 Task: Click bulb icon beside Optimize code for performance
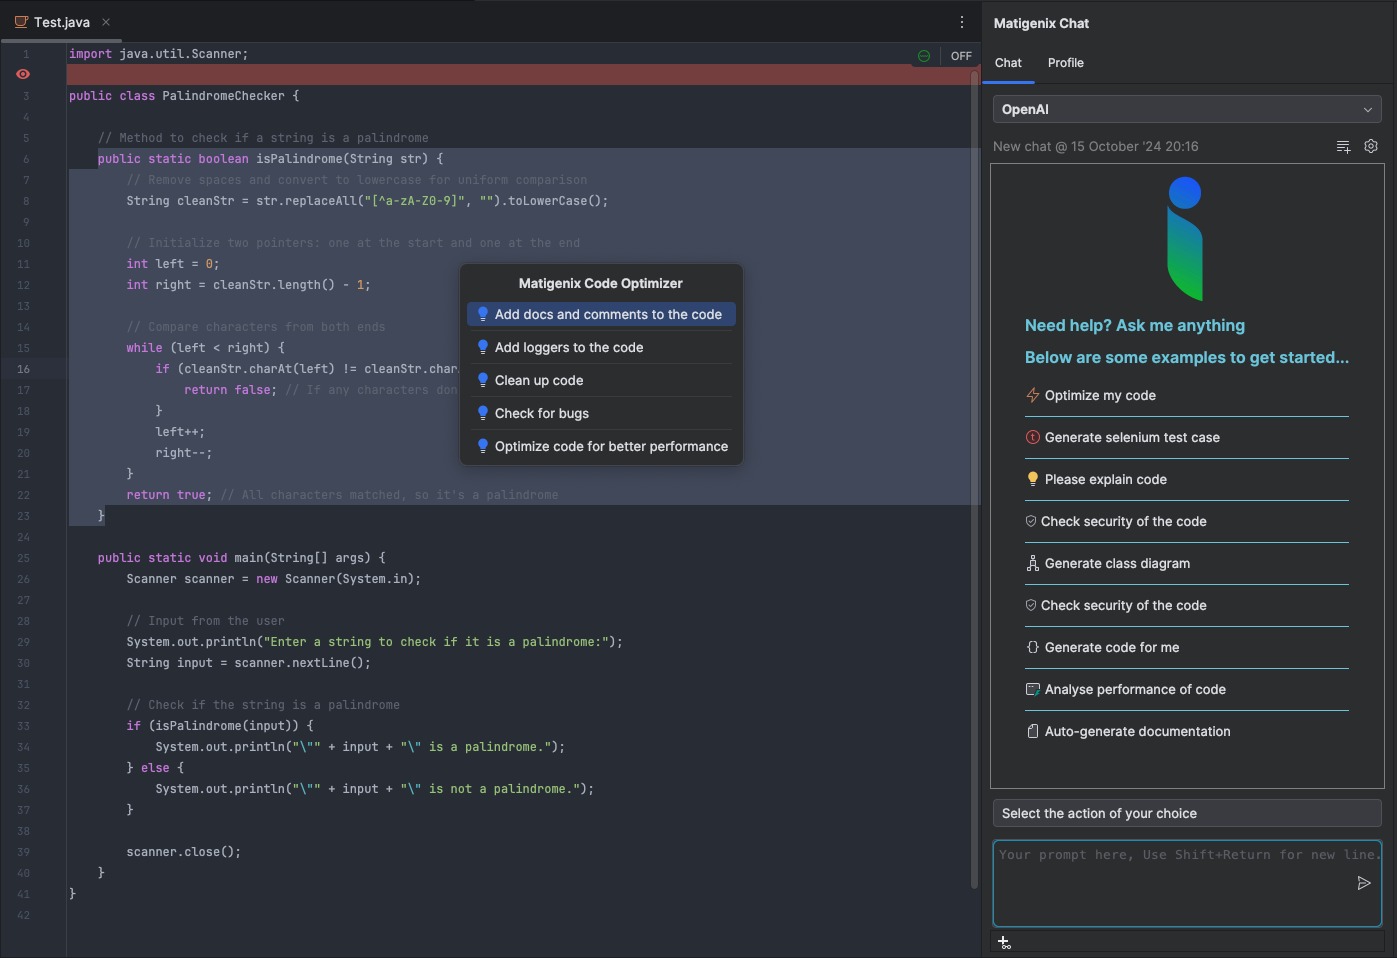(482, 446)
